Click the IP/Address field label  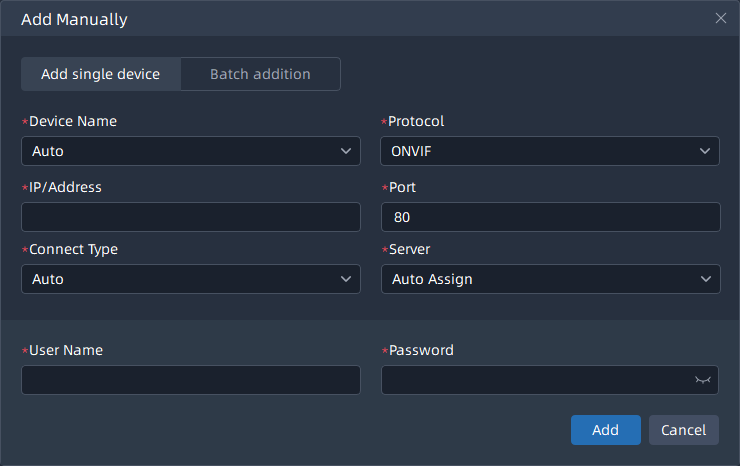65,186
